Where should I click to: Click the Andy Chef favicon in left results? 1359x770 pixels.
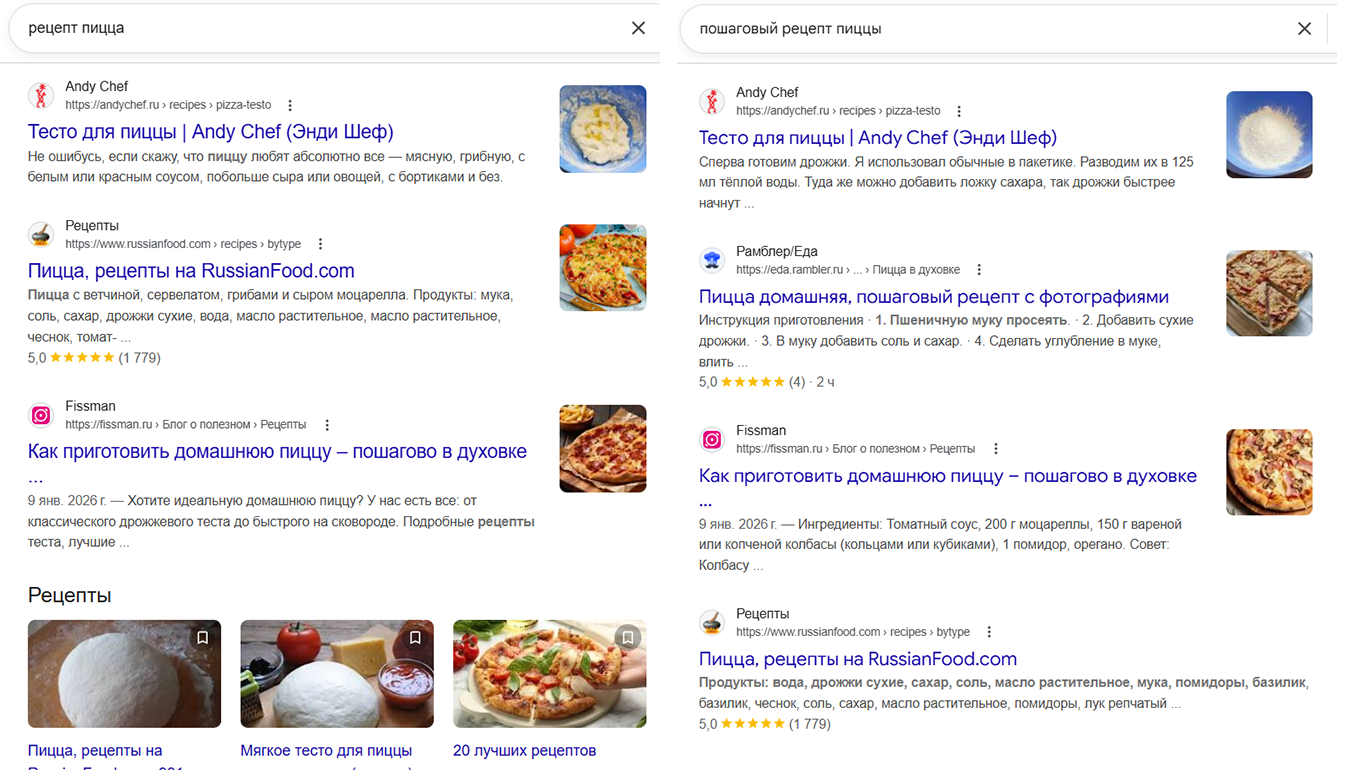41,95
